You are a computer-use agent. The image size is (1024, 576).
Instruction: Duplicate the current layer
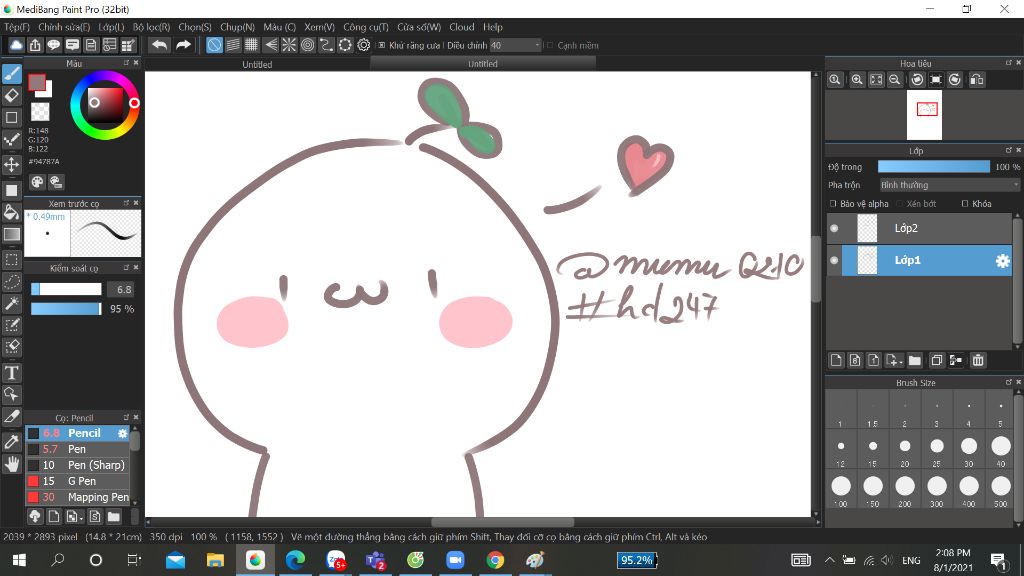[x=936, y=360]
